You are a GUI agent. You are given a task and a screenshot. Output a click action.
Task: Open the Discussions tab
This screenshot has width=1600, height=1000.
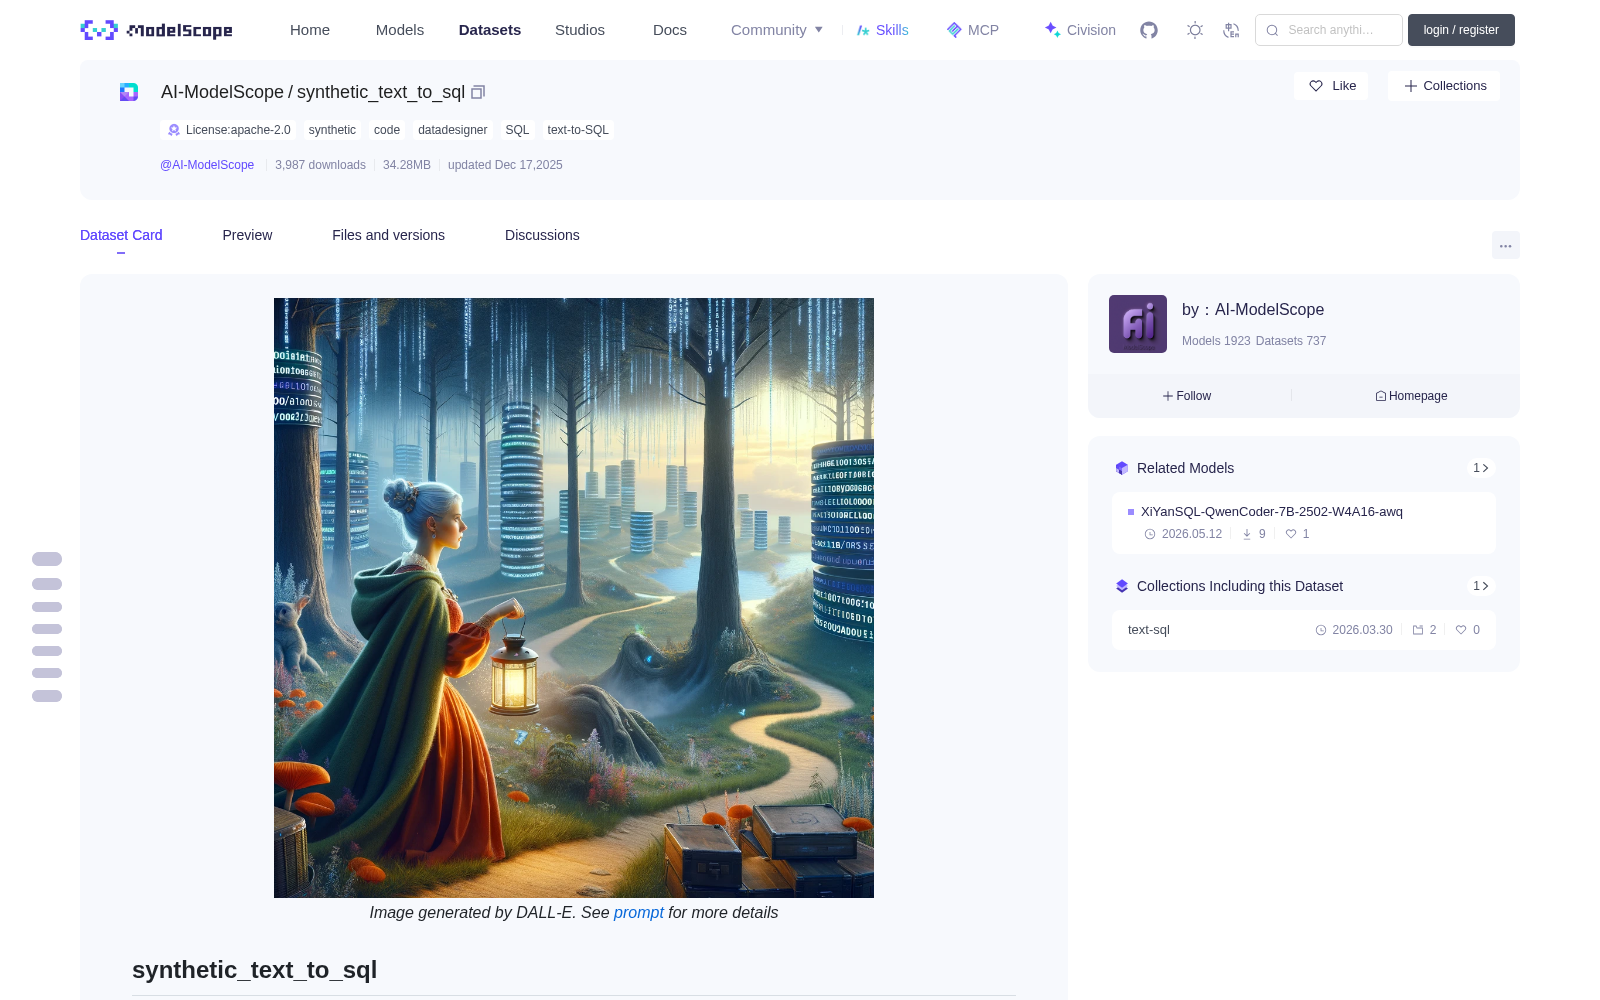tap(542, 235)
